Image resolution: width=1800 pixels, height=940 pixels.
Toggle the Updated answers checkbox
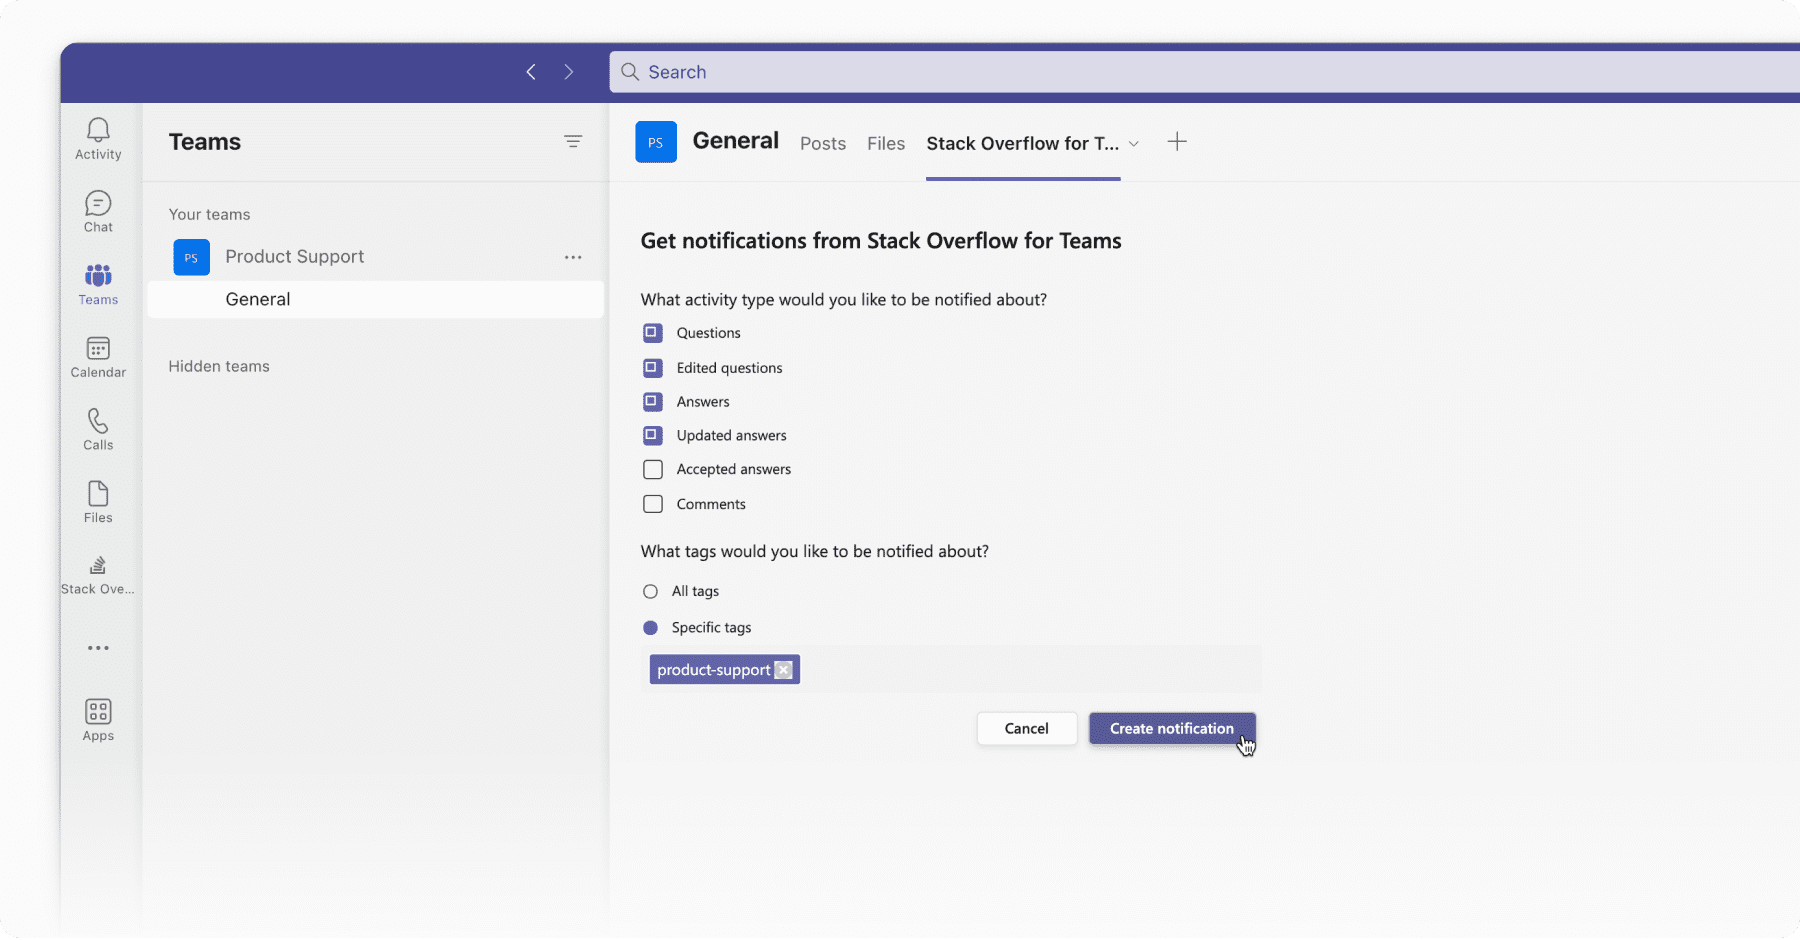(653, 436)
